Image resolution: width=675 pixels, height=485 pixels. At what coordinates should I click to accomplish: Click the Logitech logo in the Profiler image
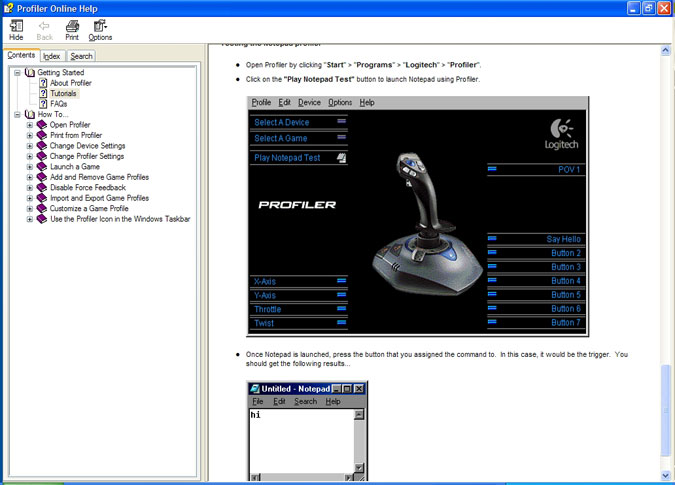[561, 133]
